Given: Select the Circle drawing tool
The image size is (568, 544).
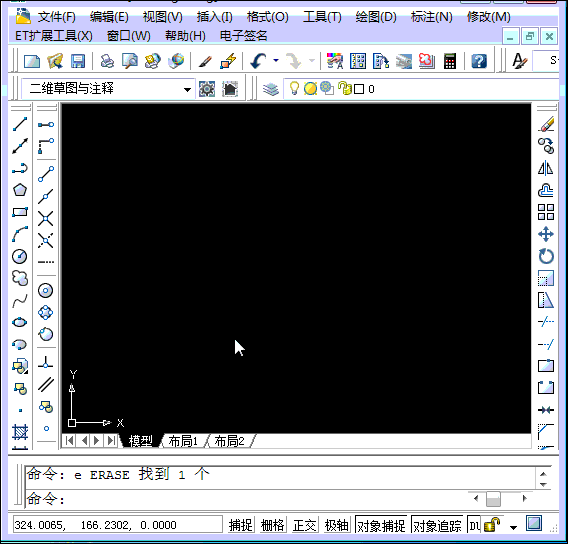Looking at the screenshot, I should [x=20, y=256].
